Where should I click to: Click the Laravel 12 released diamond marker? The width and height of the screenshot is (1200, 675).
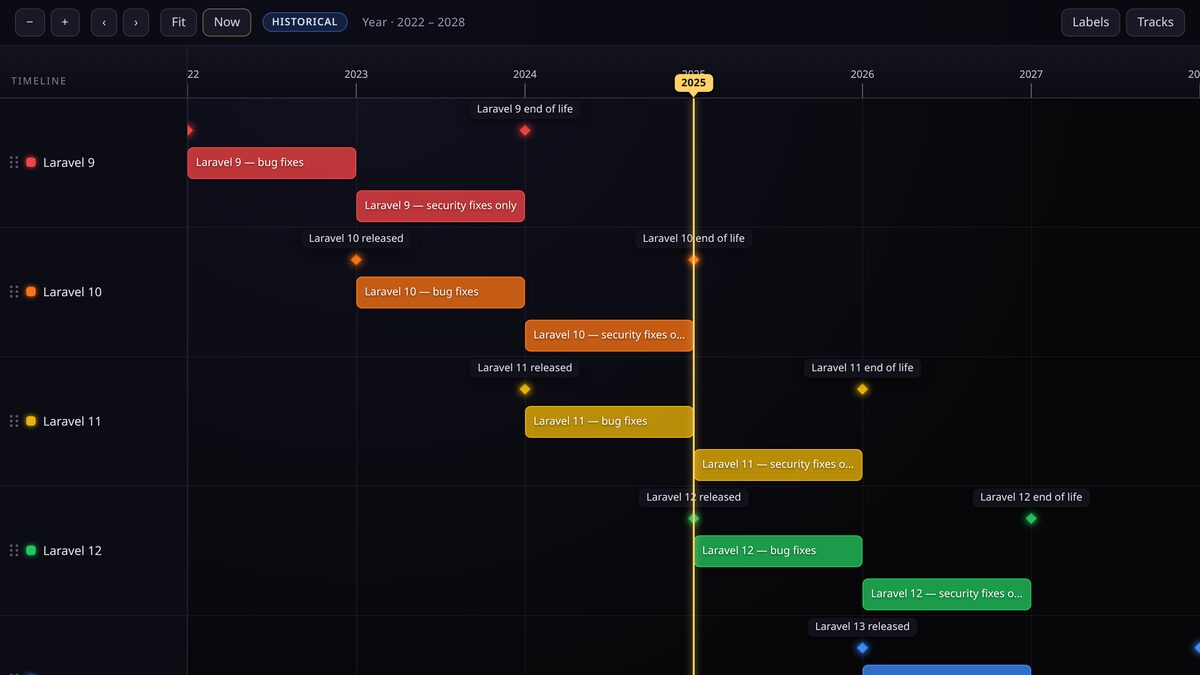[x=694, y=518]
